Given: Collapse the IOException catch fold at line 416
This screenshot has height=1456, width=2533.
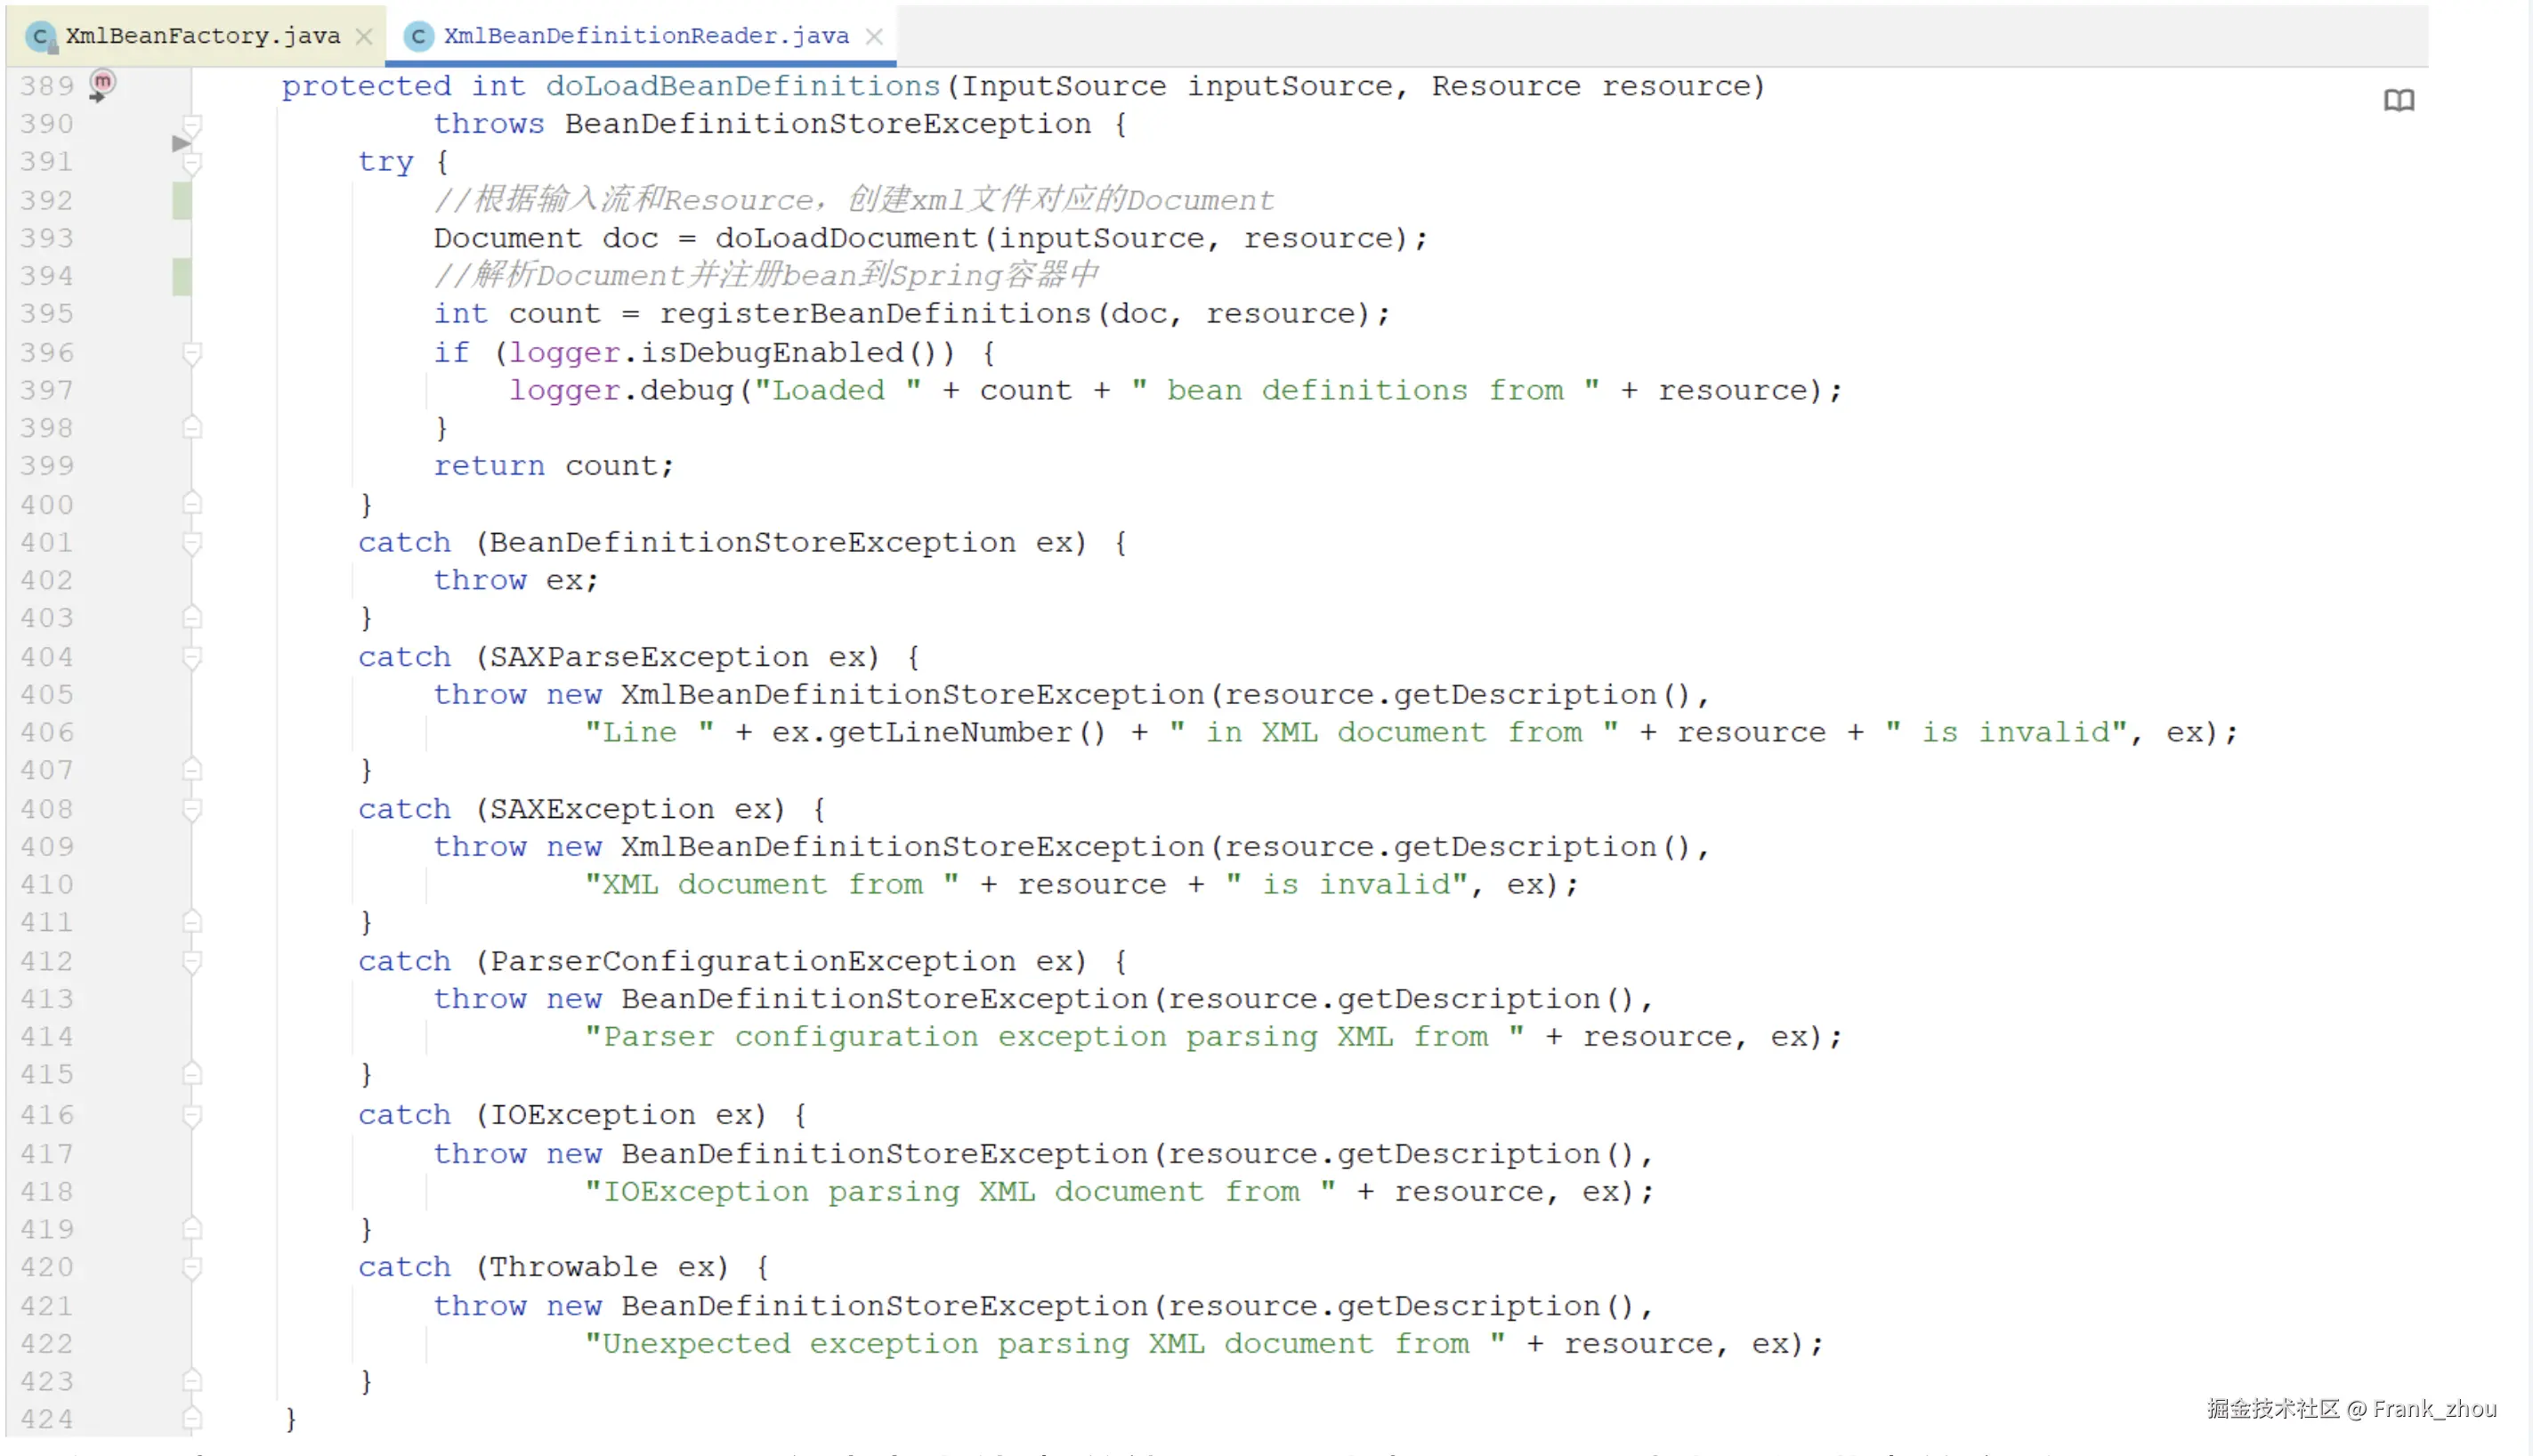Looking at the screenshot, I should 193,1115.
